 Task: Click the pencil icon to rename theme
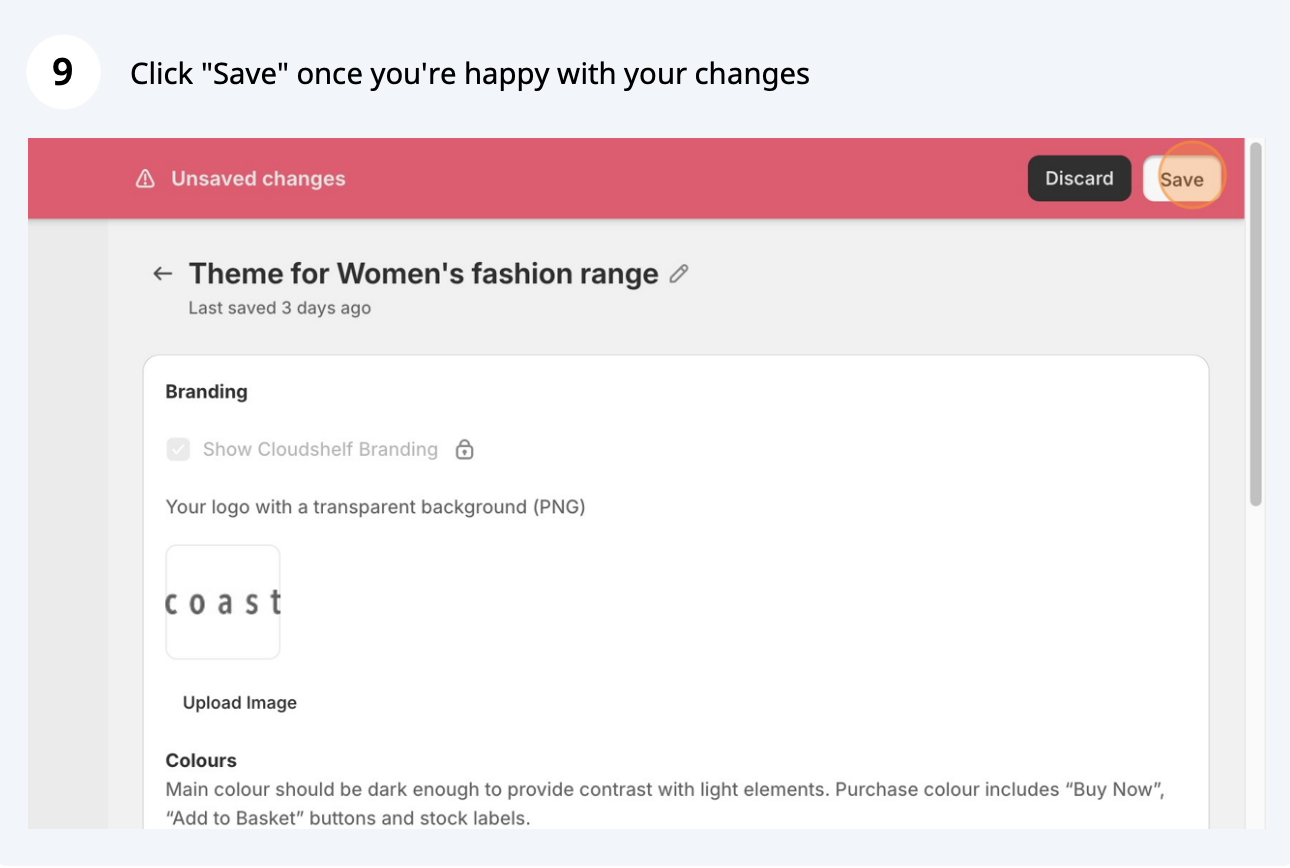tap(679, 274)
